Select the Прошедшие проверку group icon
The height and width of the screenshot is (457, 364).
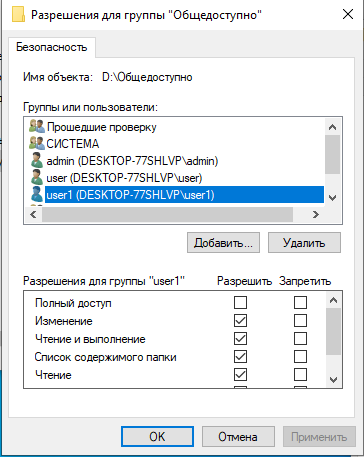point(36,127)
